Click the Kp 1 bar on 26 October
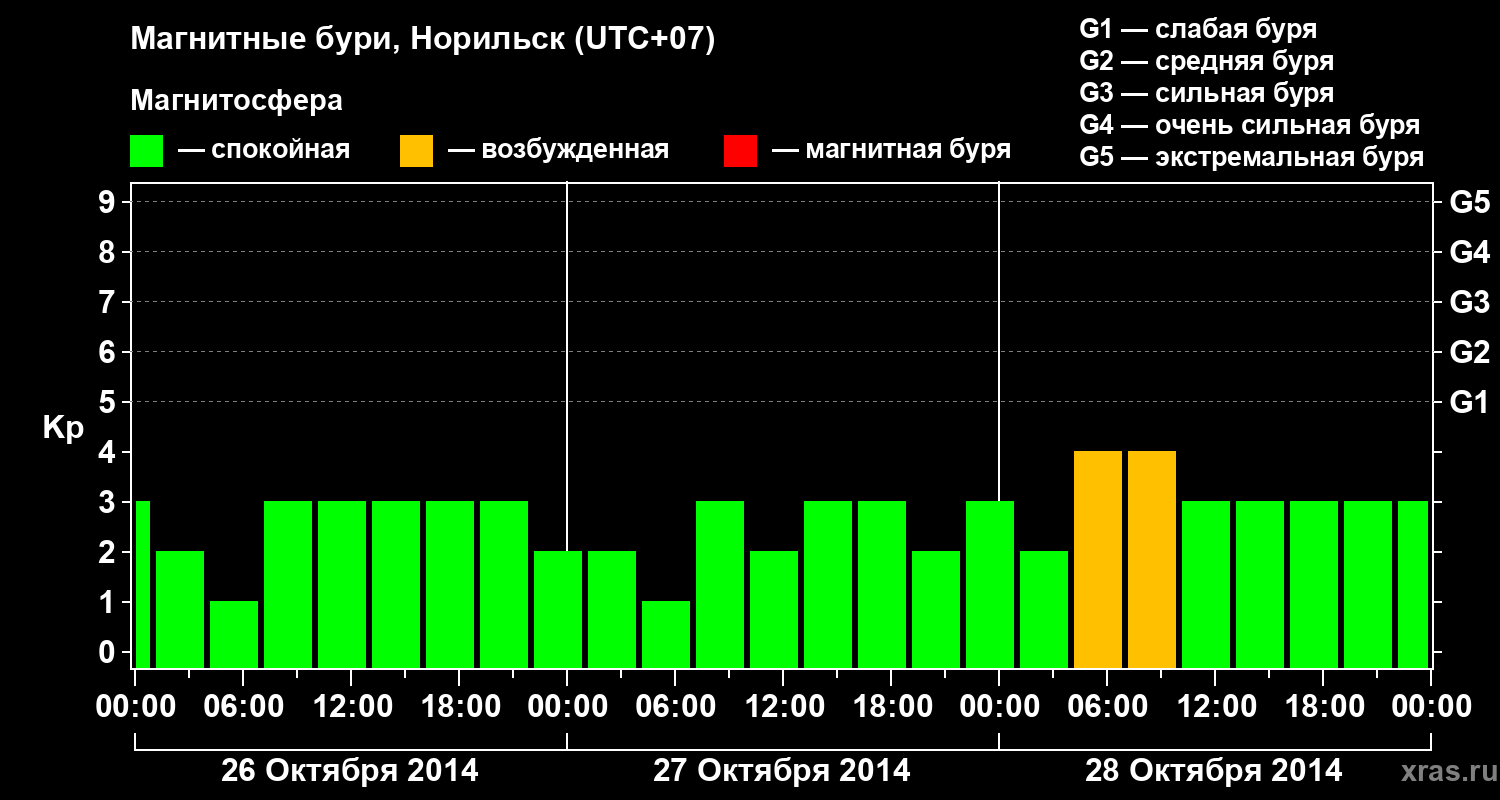1500x800 pixels. 234,634
